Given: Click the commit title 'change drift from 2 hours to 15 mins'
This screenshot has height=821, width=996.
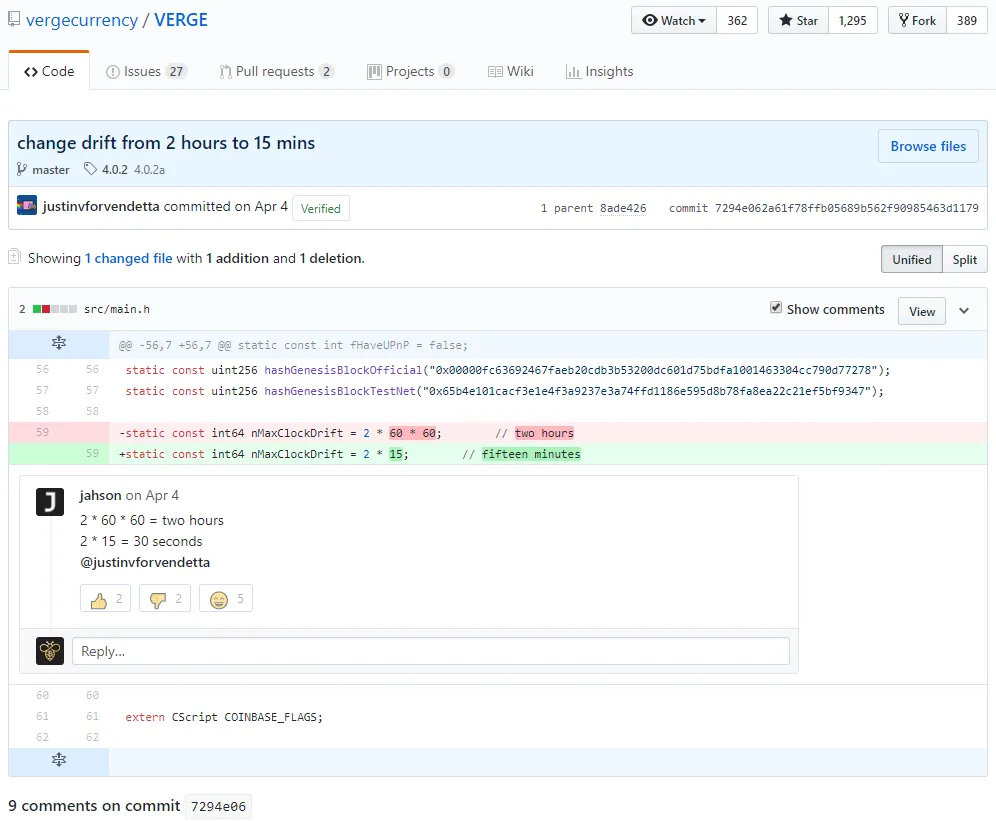Looking at the screenshot, I should pos(166,143).
